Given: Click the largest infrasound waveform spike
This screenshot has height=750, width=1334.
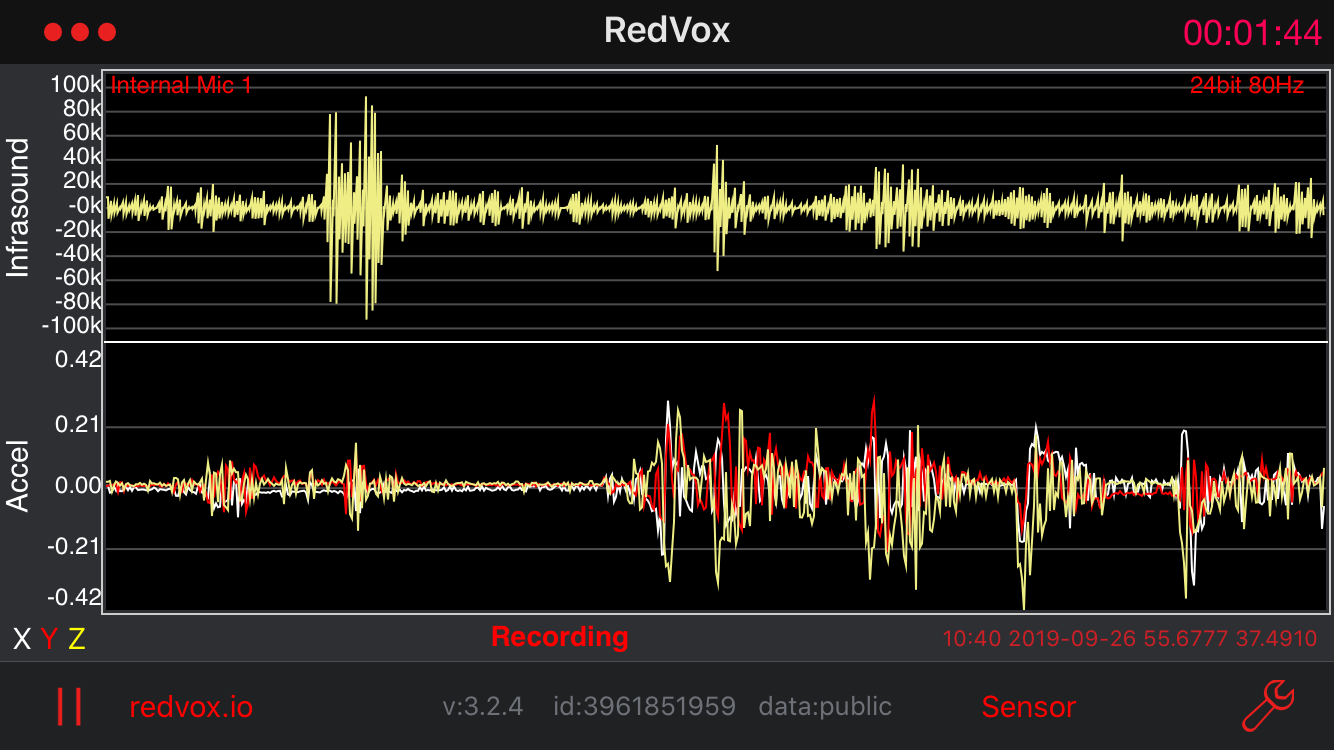Looking at the screenshot, I should coord(366,207).
